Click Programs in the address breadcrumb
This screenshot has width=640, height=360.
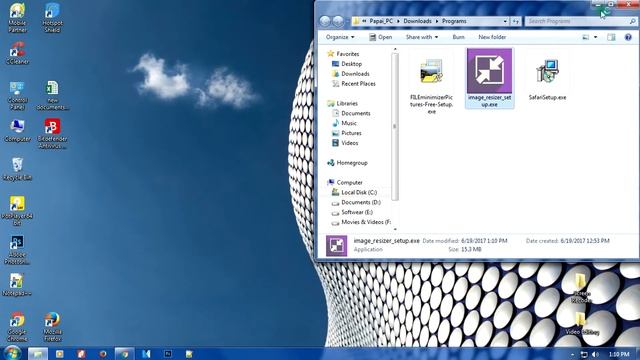(454, 21)
